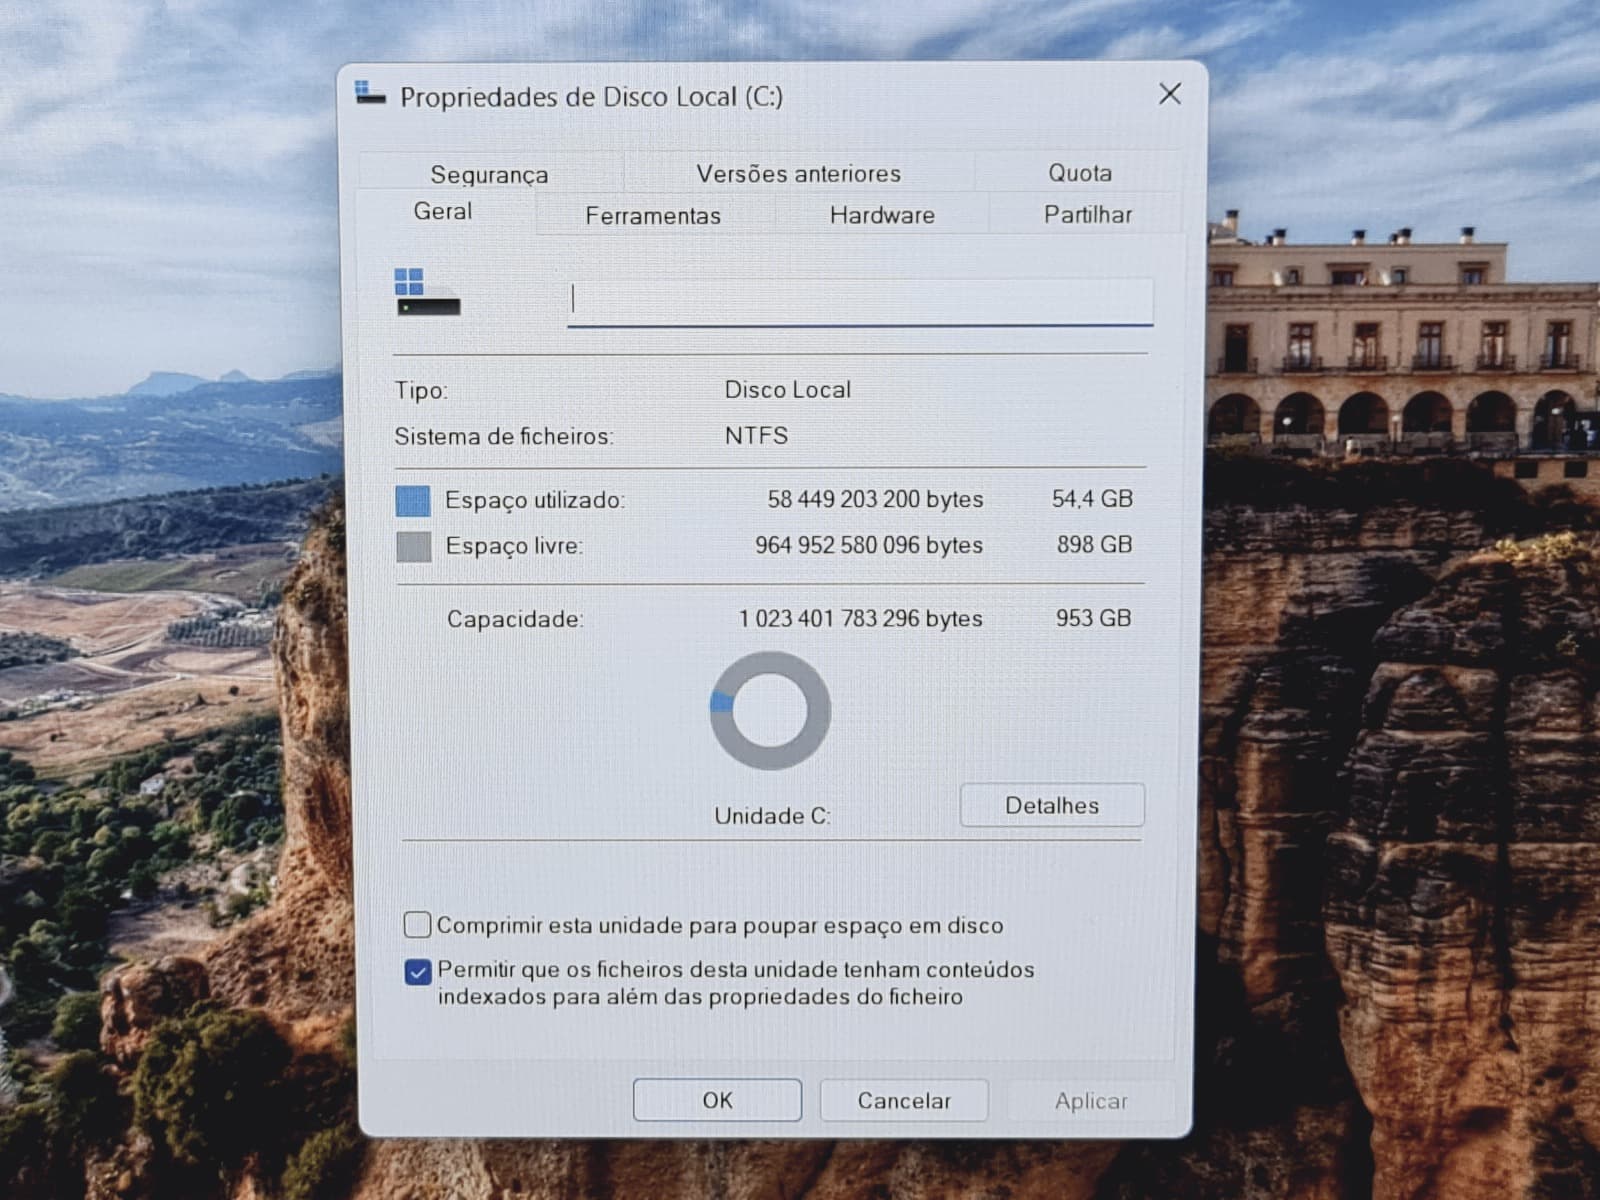Uncheck Permitir que os ficheiros indexados checkbox
Viewport: 1600px width, 1200px height.
(418, 971)
